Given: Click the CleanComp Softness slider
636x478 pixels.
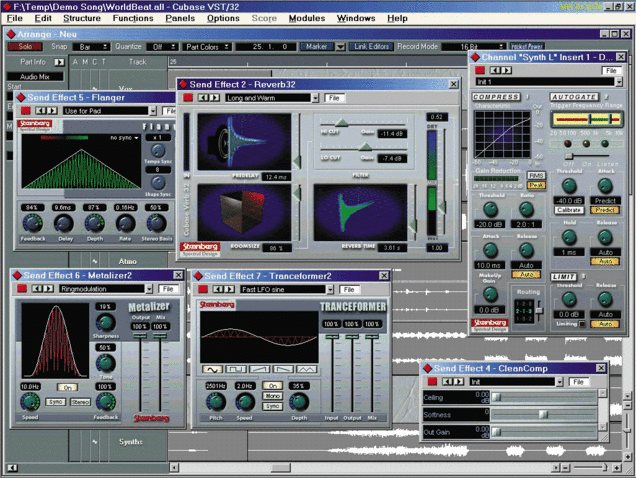Looking at the screenshot, I should coord(543,413).
